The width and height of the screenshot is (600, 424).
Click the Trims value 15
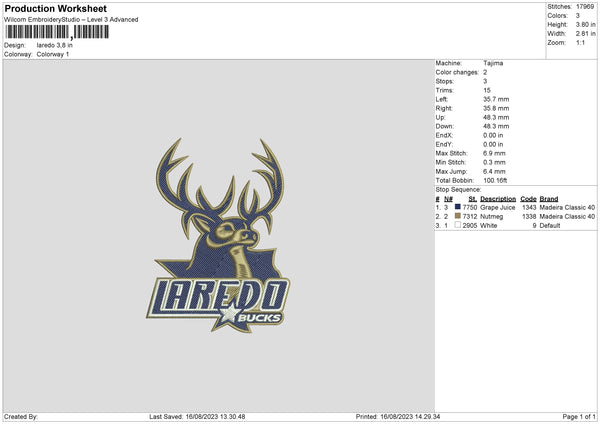487,90
